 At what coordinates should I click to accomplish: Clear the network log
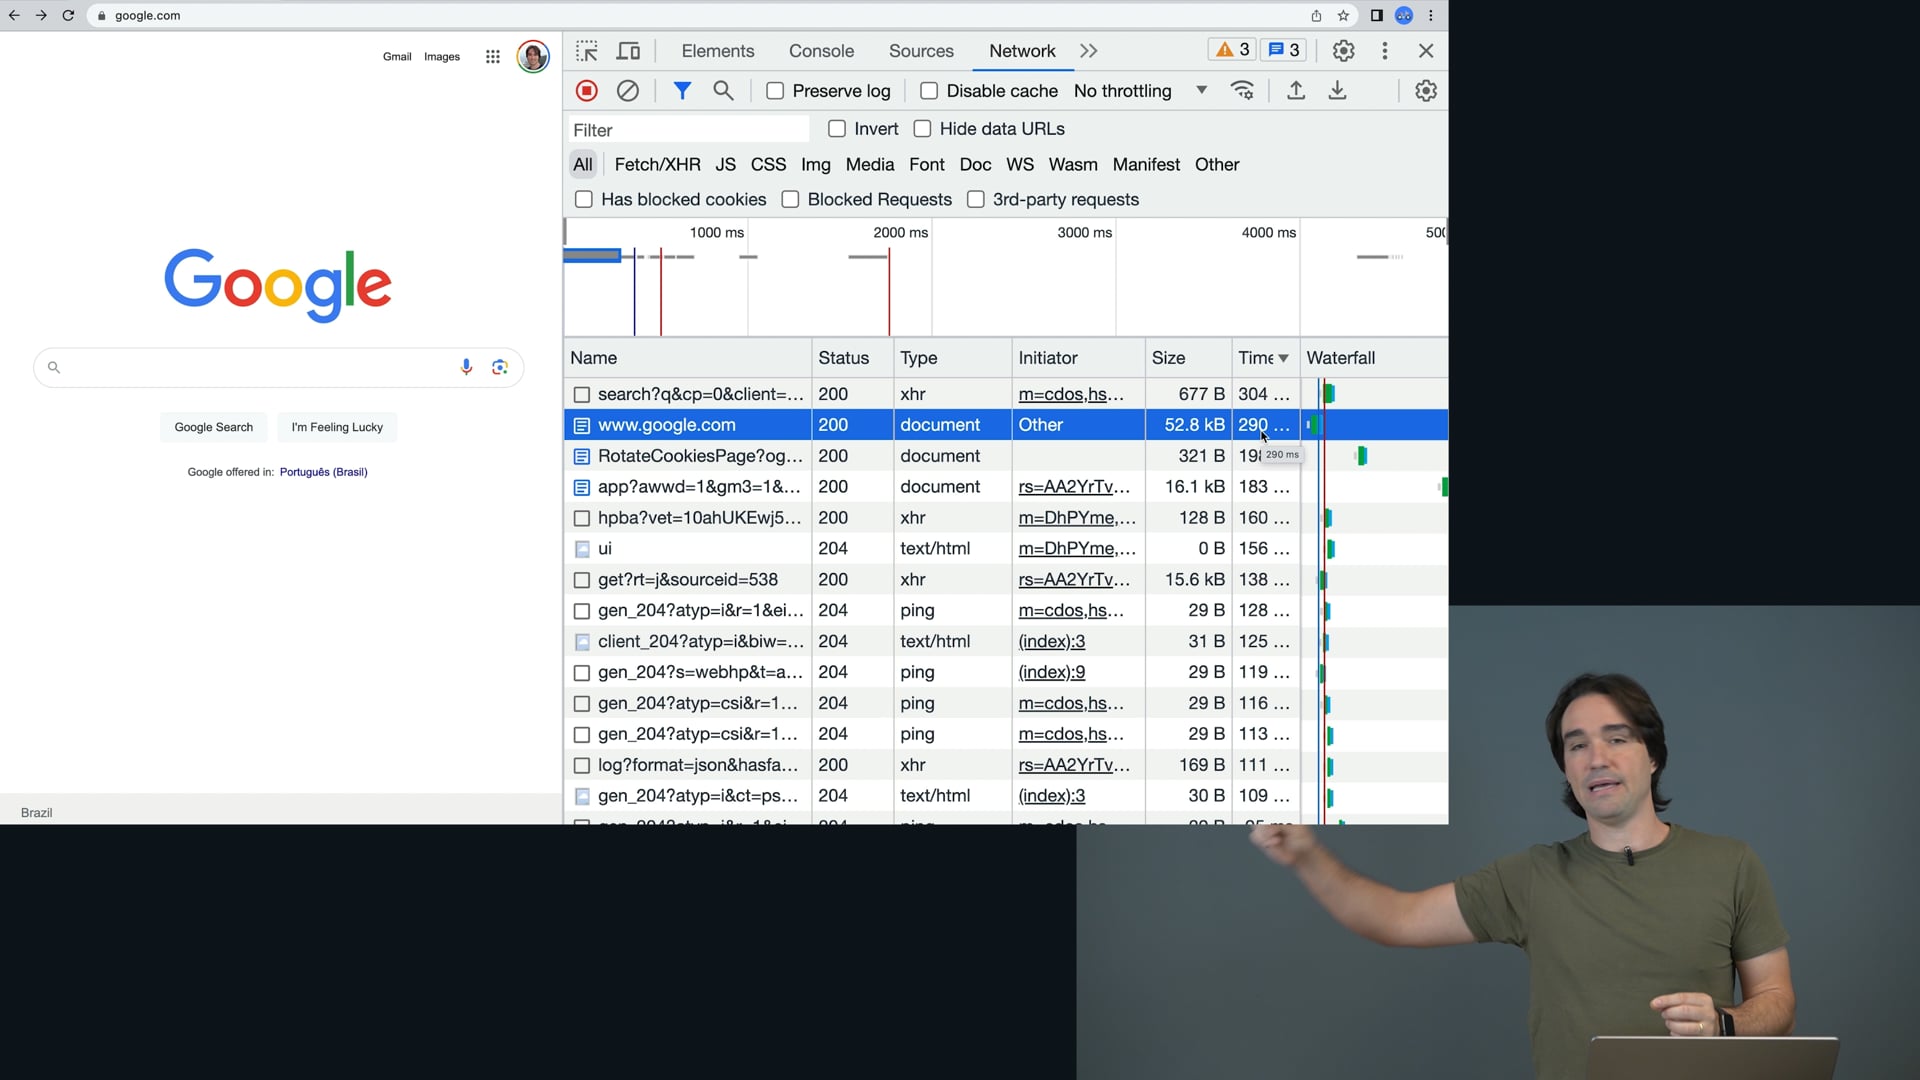[x=628, y=91]
